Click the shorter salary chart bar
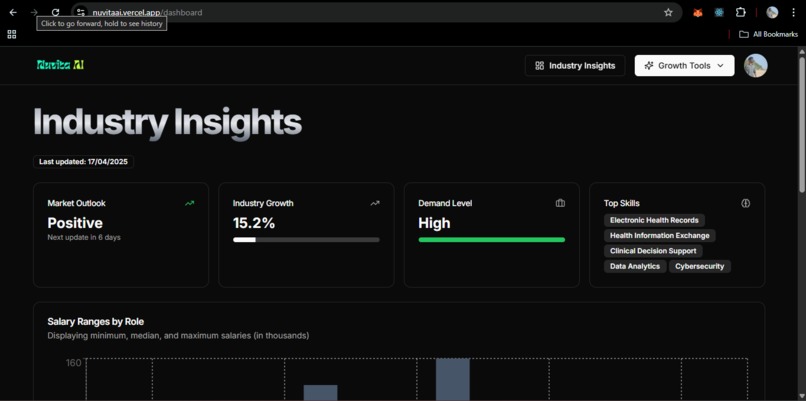This screenshot has width=806, height=401. [321, 393]
